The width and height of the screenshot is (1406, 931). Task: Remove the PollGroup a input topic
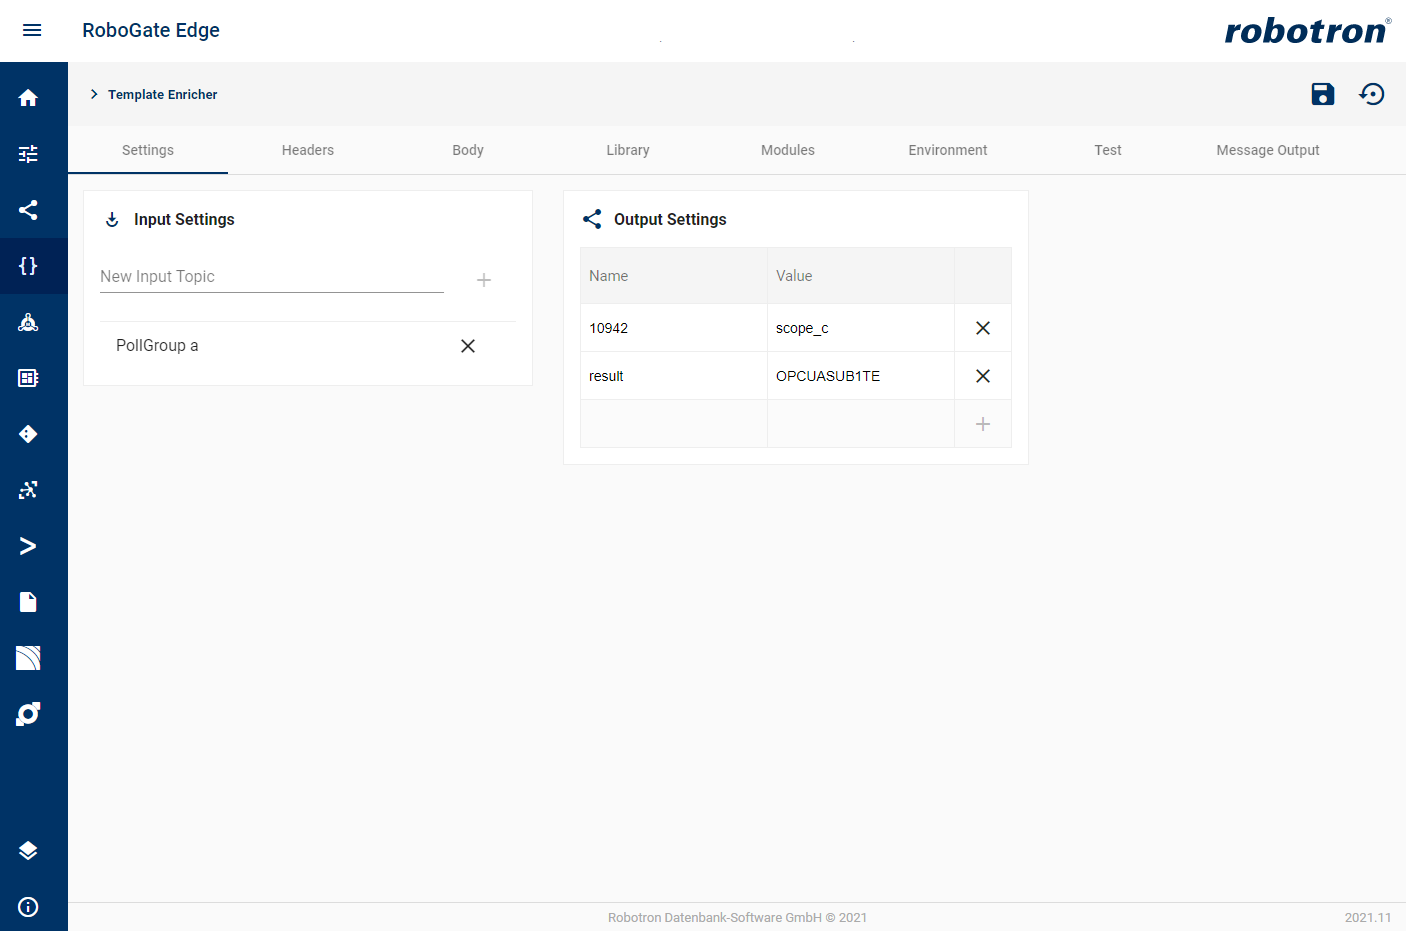[x=468, y=346]
